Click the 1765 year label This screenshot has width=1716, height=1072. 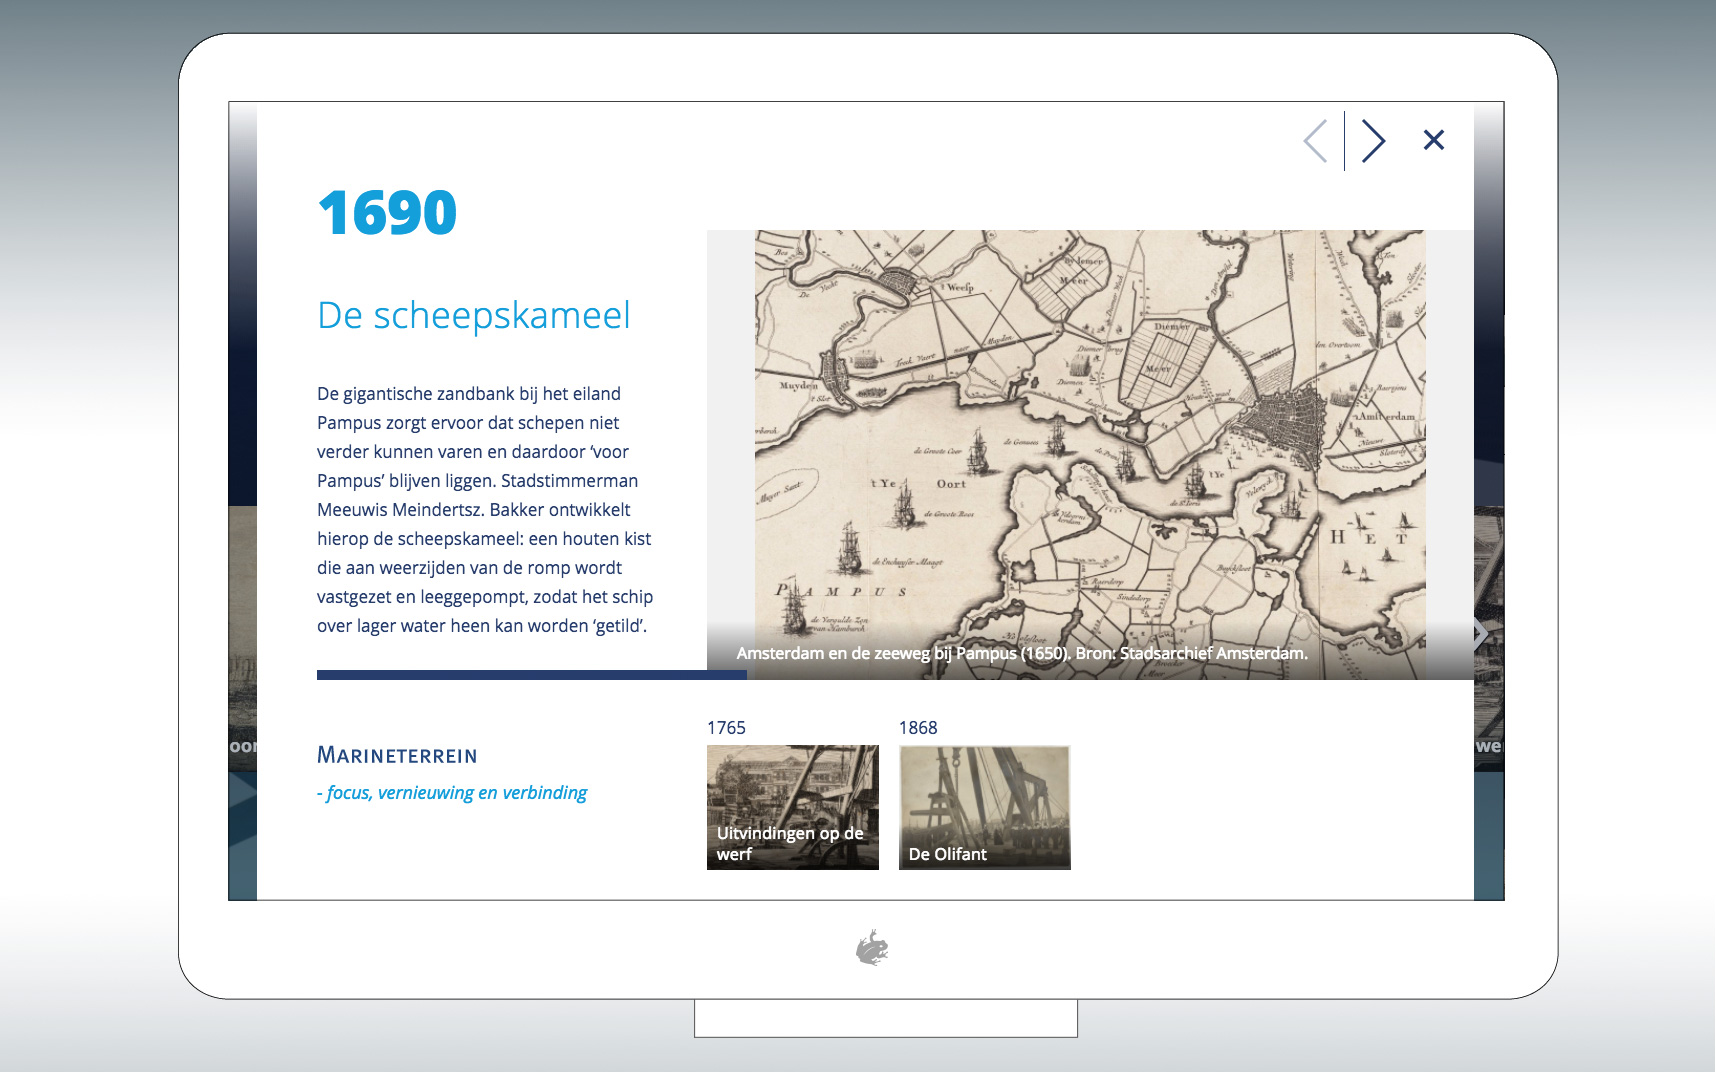coord(726,728)
